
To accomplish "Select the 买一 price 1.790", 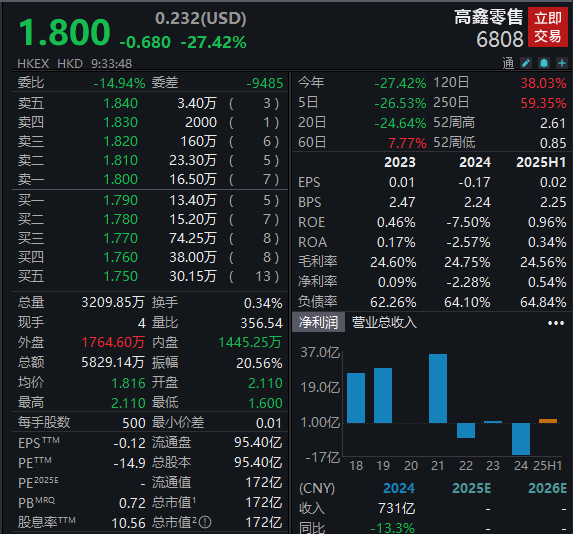I will [x=121, y=200].
